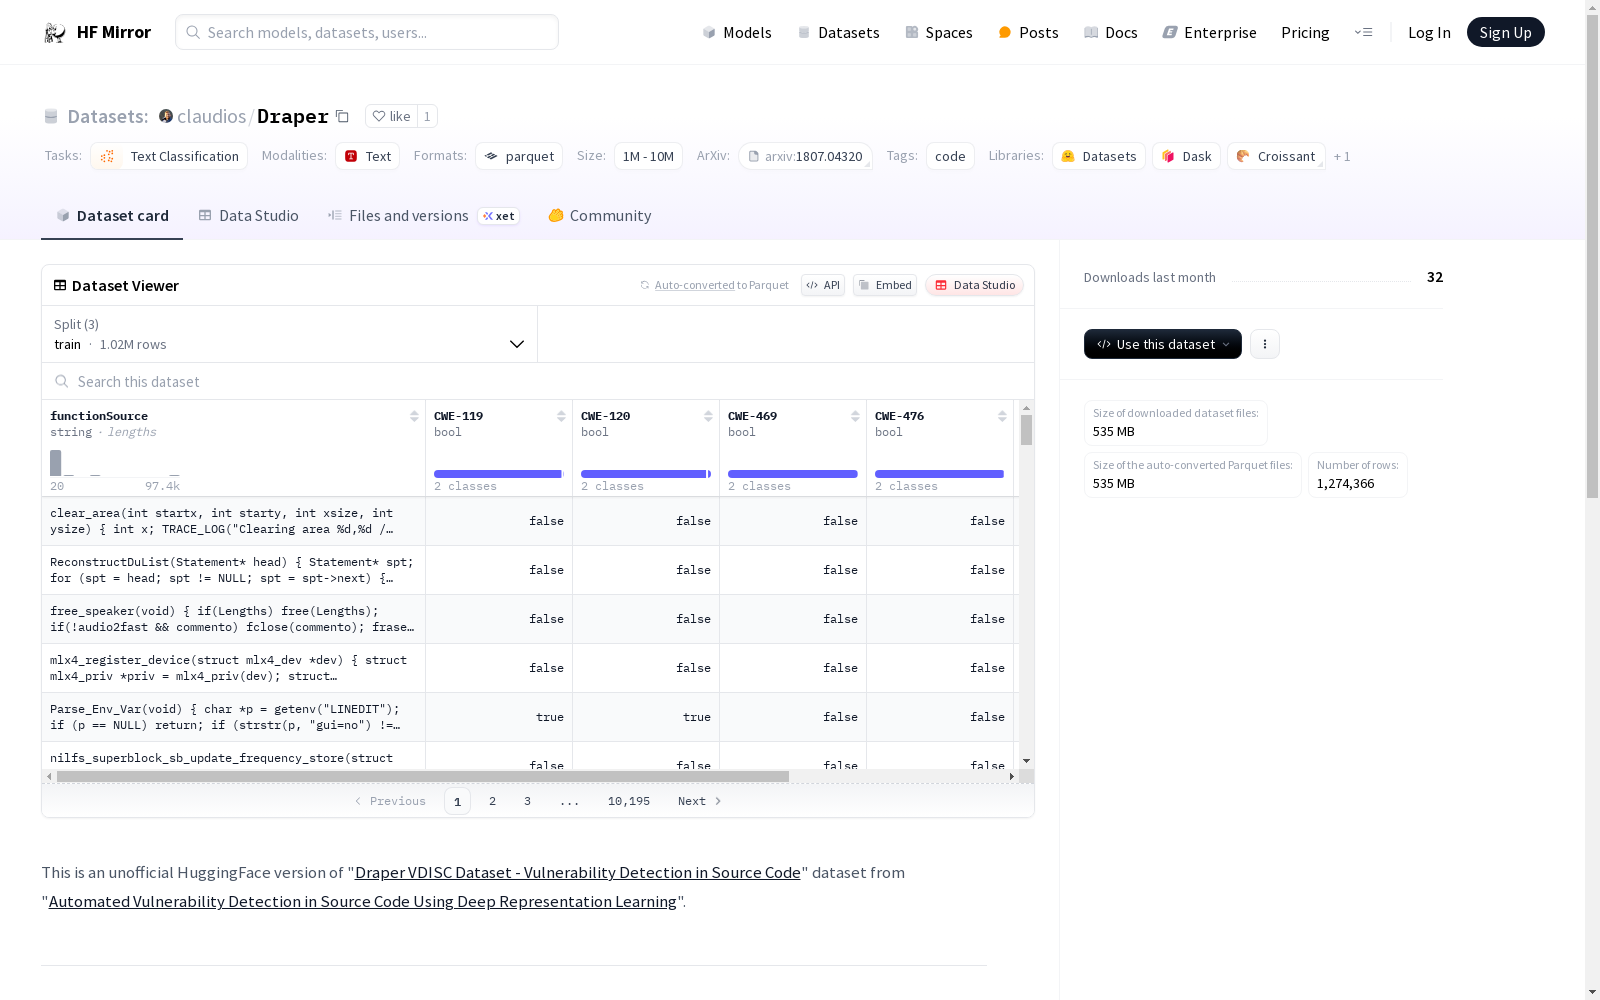Viewport: 1600px width, 1000px height.
Task: Open the Automated Vulnerability Detection paper link
Action: coord(363,901)
